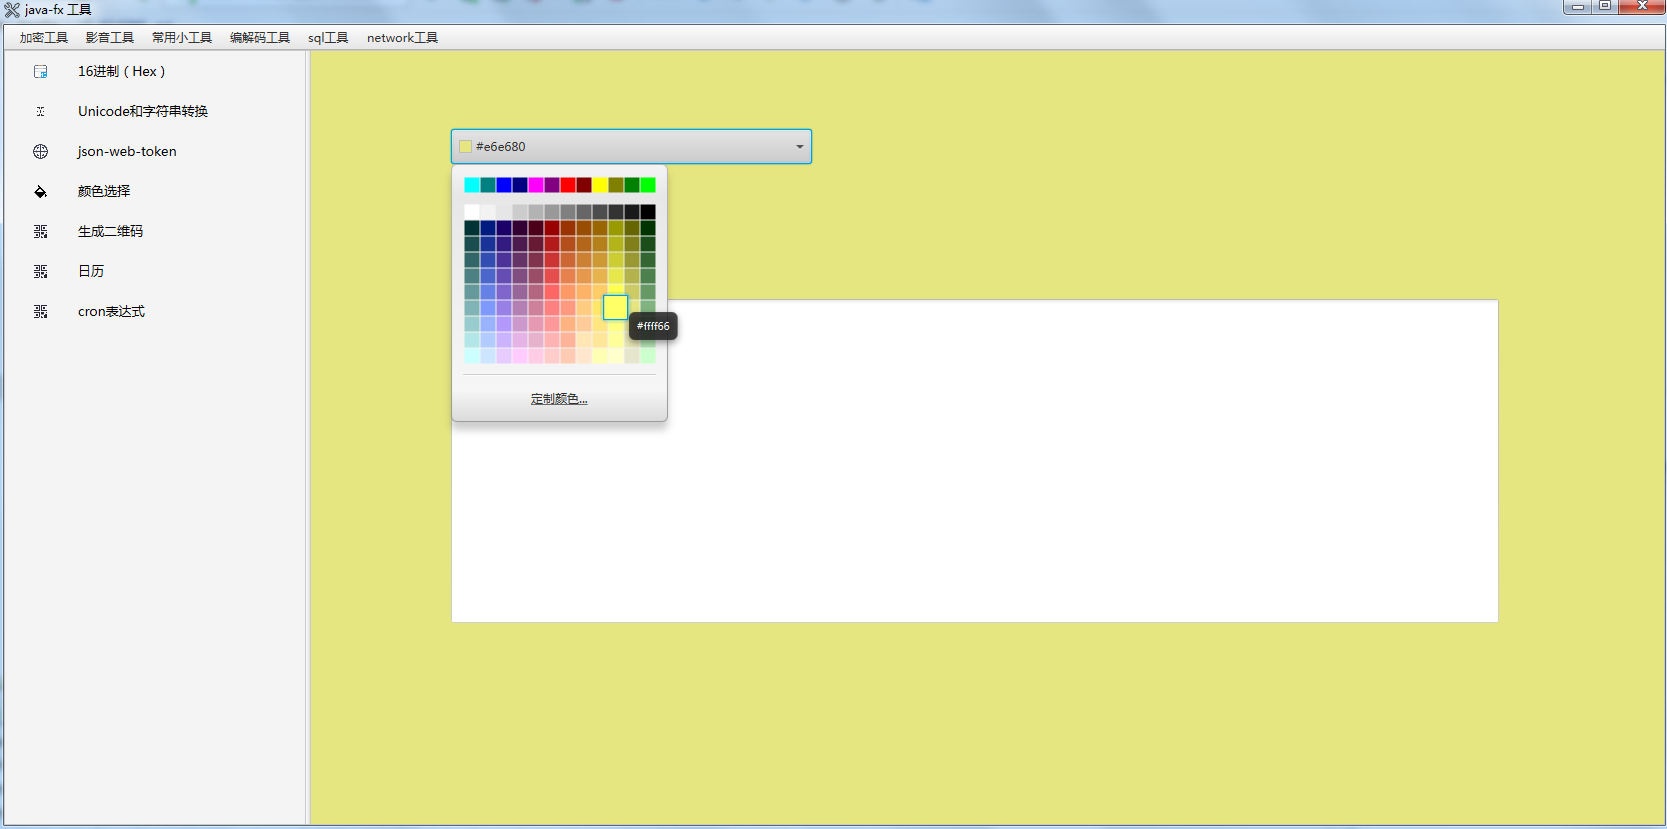The image size is (1667, 829).
Task: Pick the highlighted #ffff66 yellow swatch
Action: [x=616, y=307]
